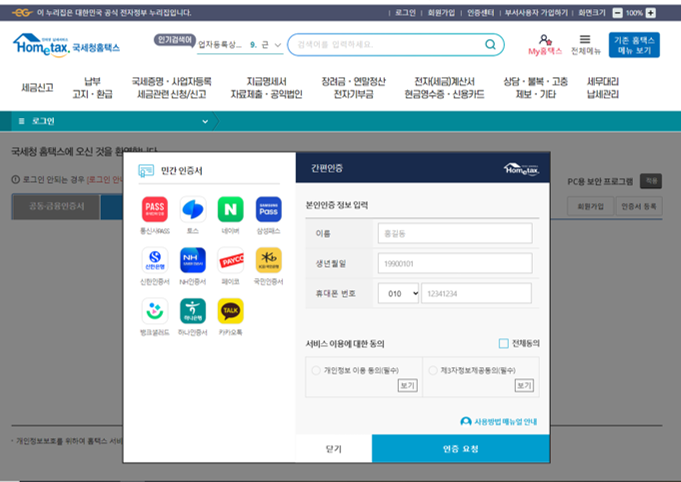Click the 사용방법 메뉴얼 안내 help link
This screenshot has height=482, width=681.
coord(499,422)
